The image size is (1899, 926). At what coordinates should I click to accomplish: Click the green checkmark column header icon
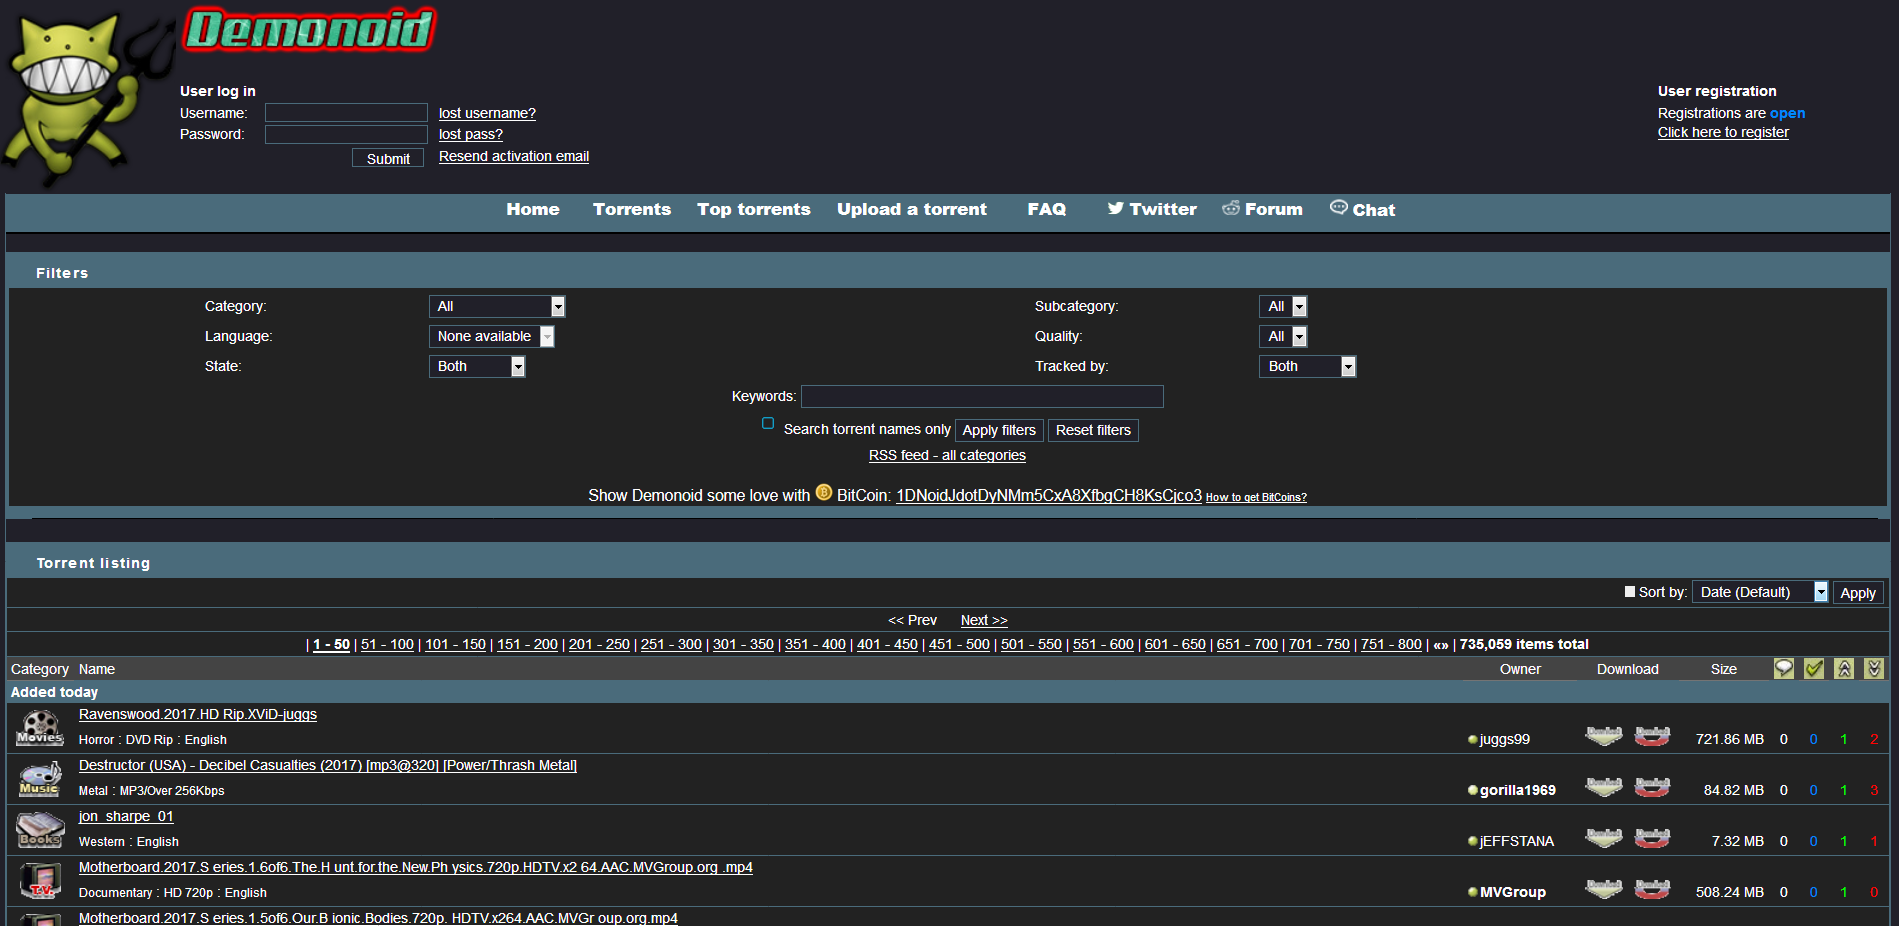coord(1814,668)
